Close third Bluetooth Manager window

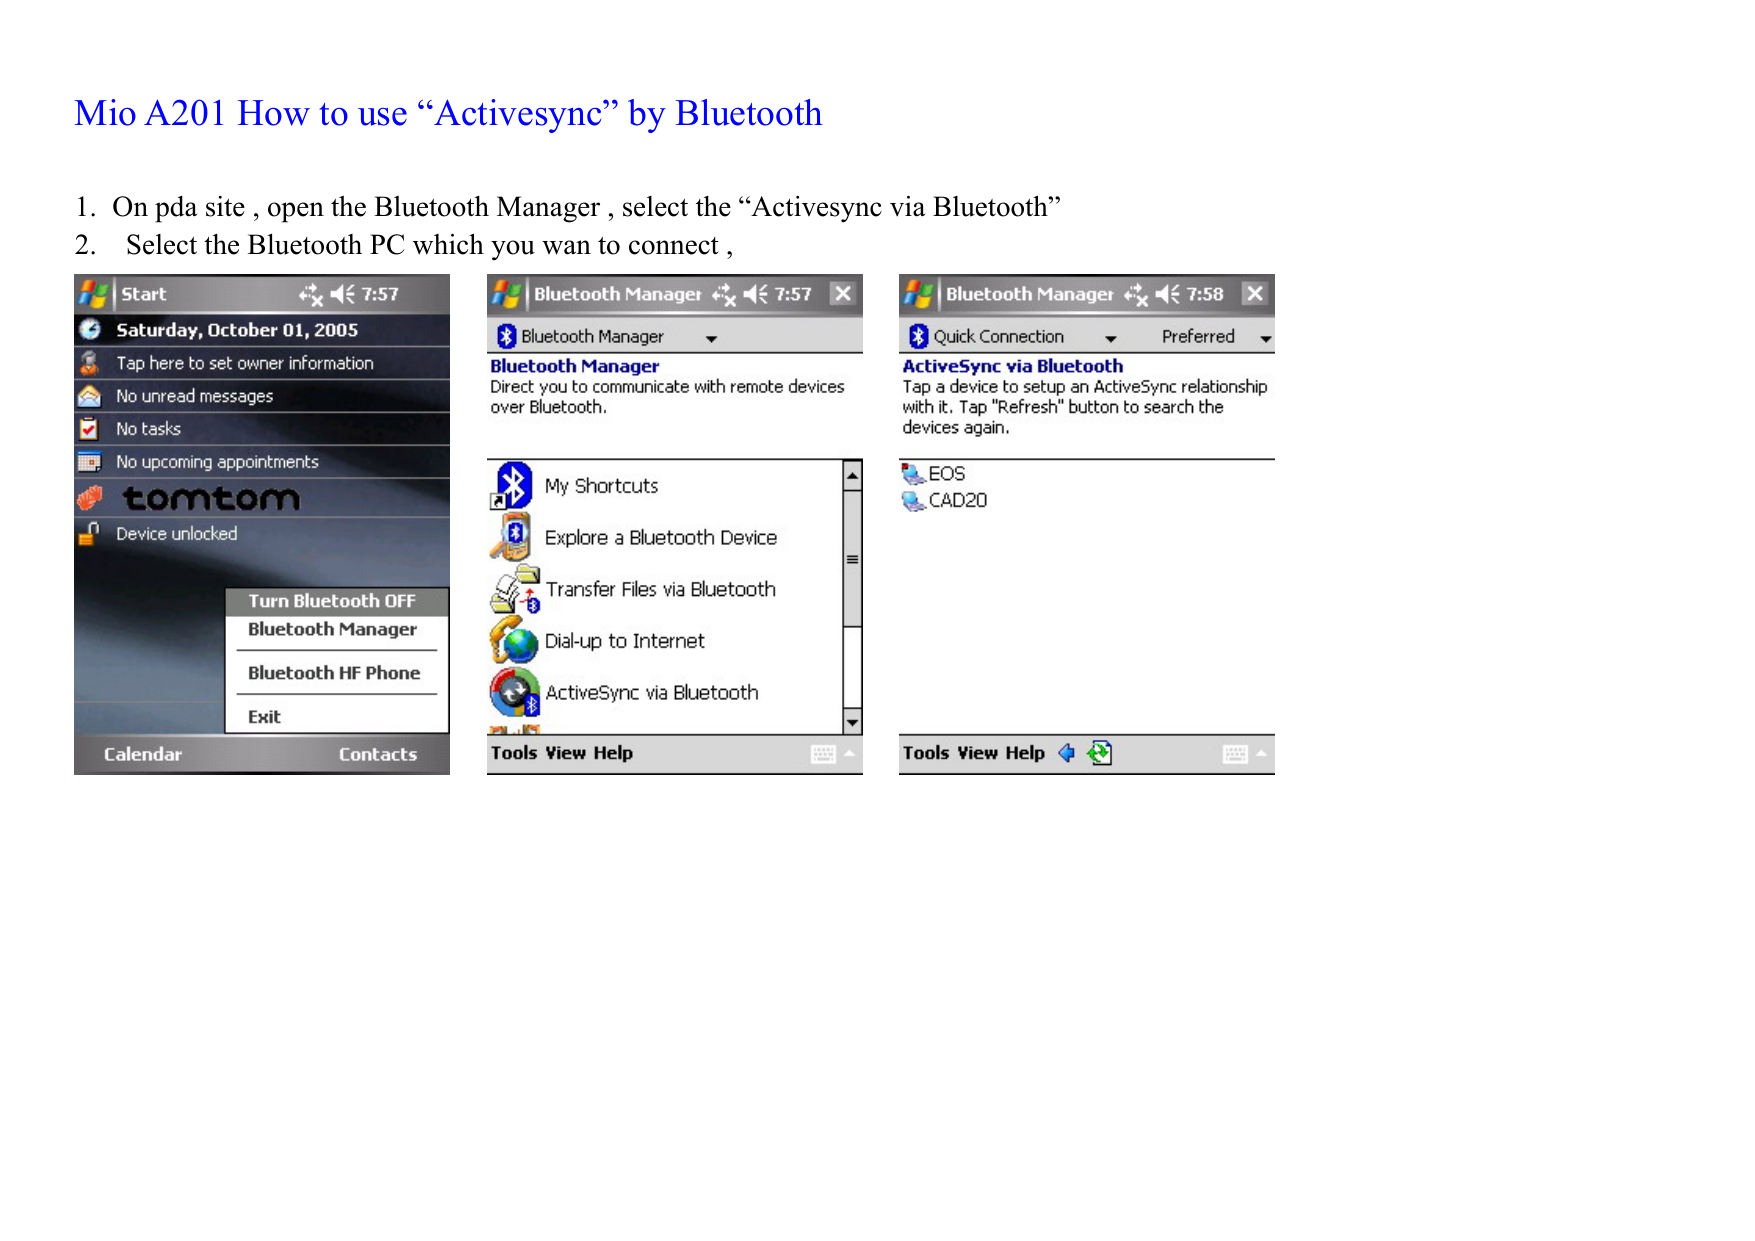(1255, 294)
